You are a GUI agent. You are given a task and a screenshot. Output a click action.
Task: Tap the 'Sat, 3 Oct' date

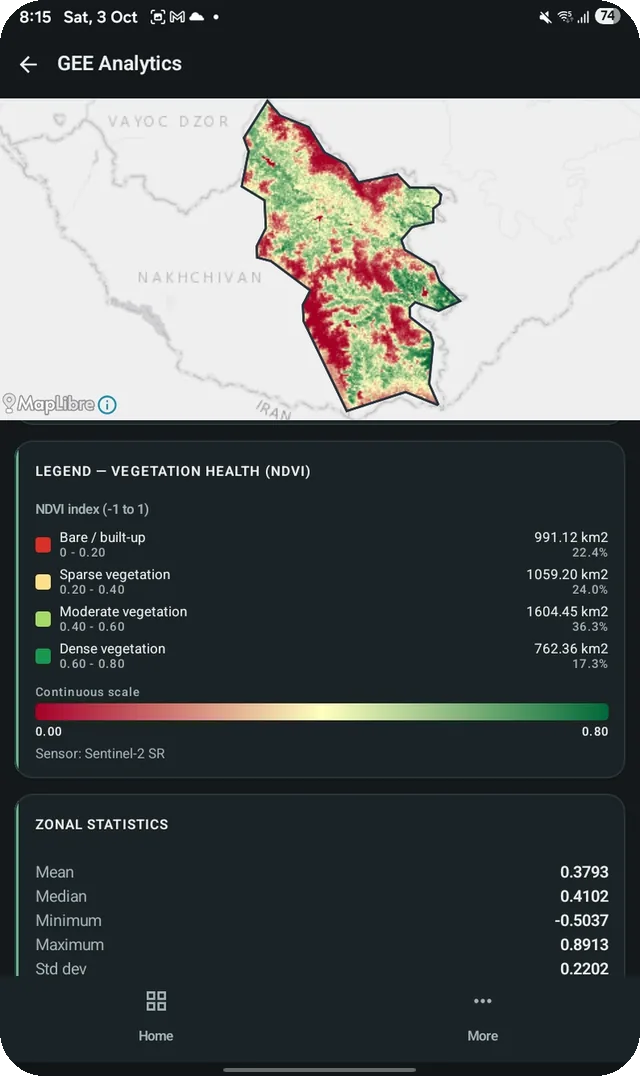(101, 17)
